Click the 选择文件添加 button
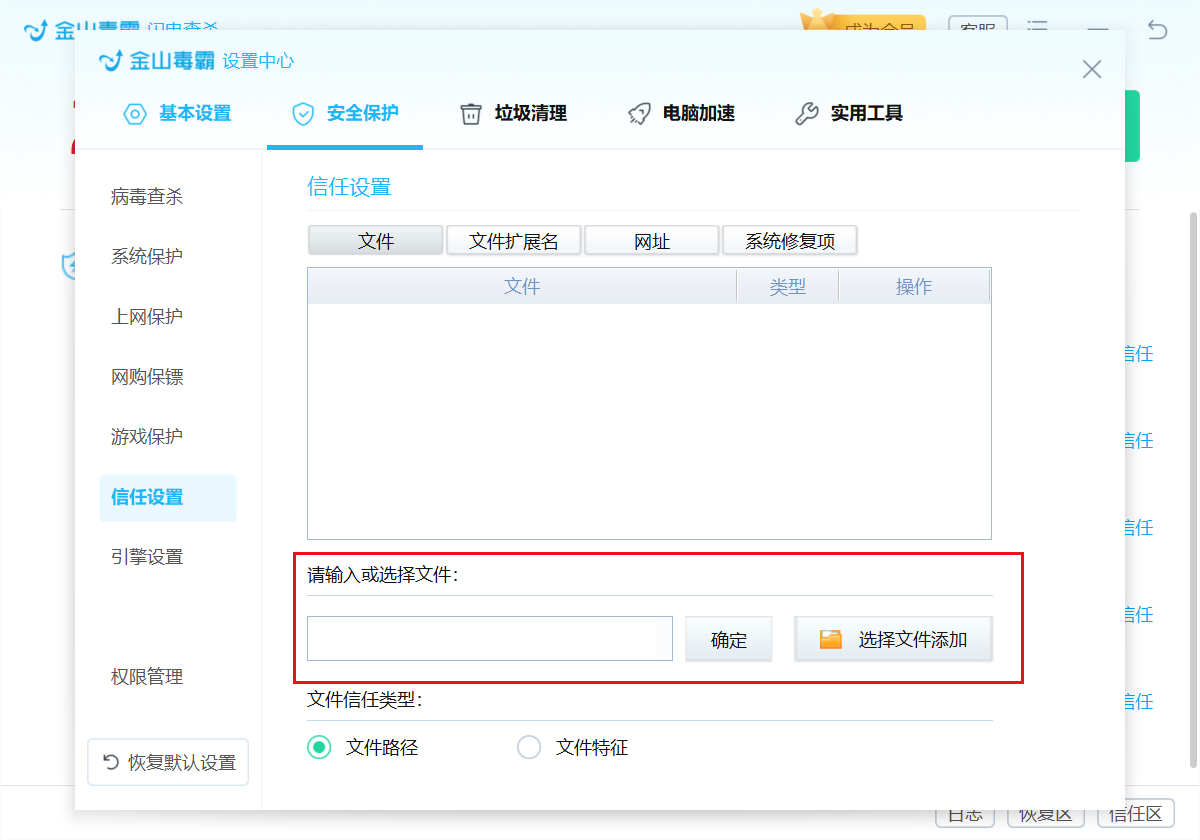 click(x=894, y=640)
